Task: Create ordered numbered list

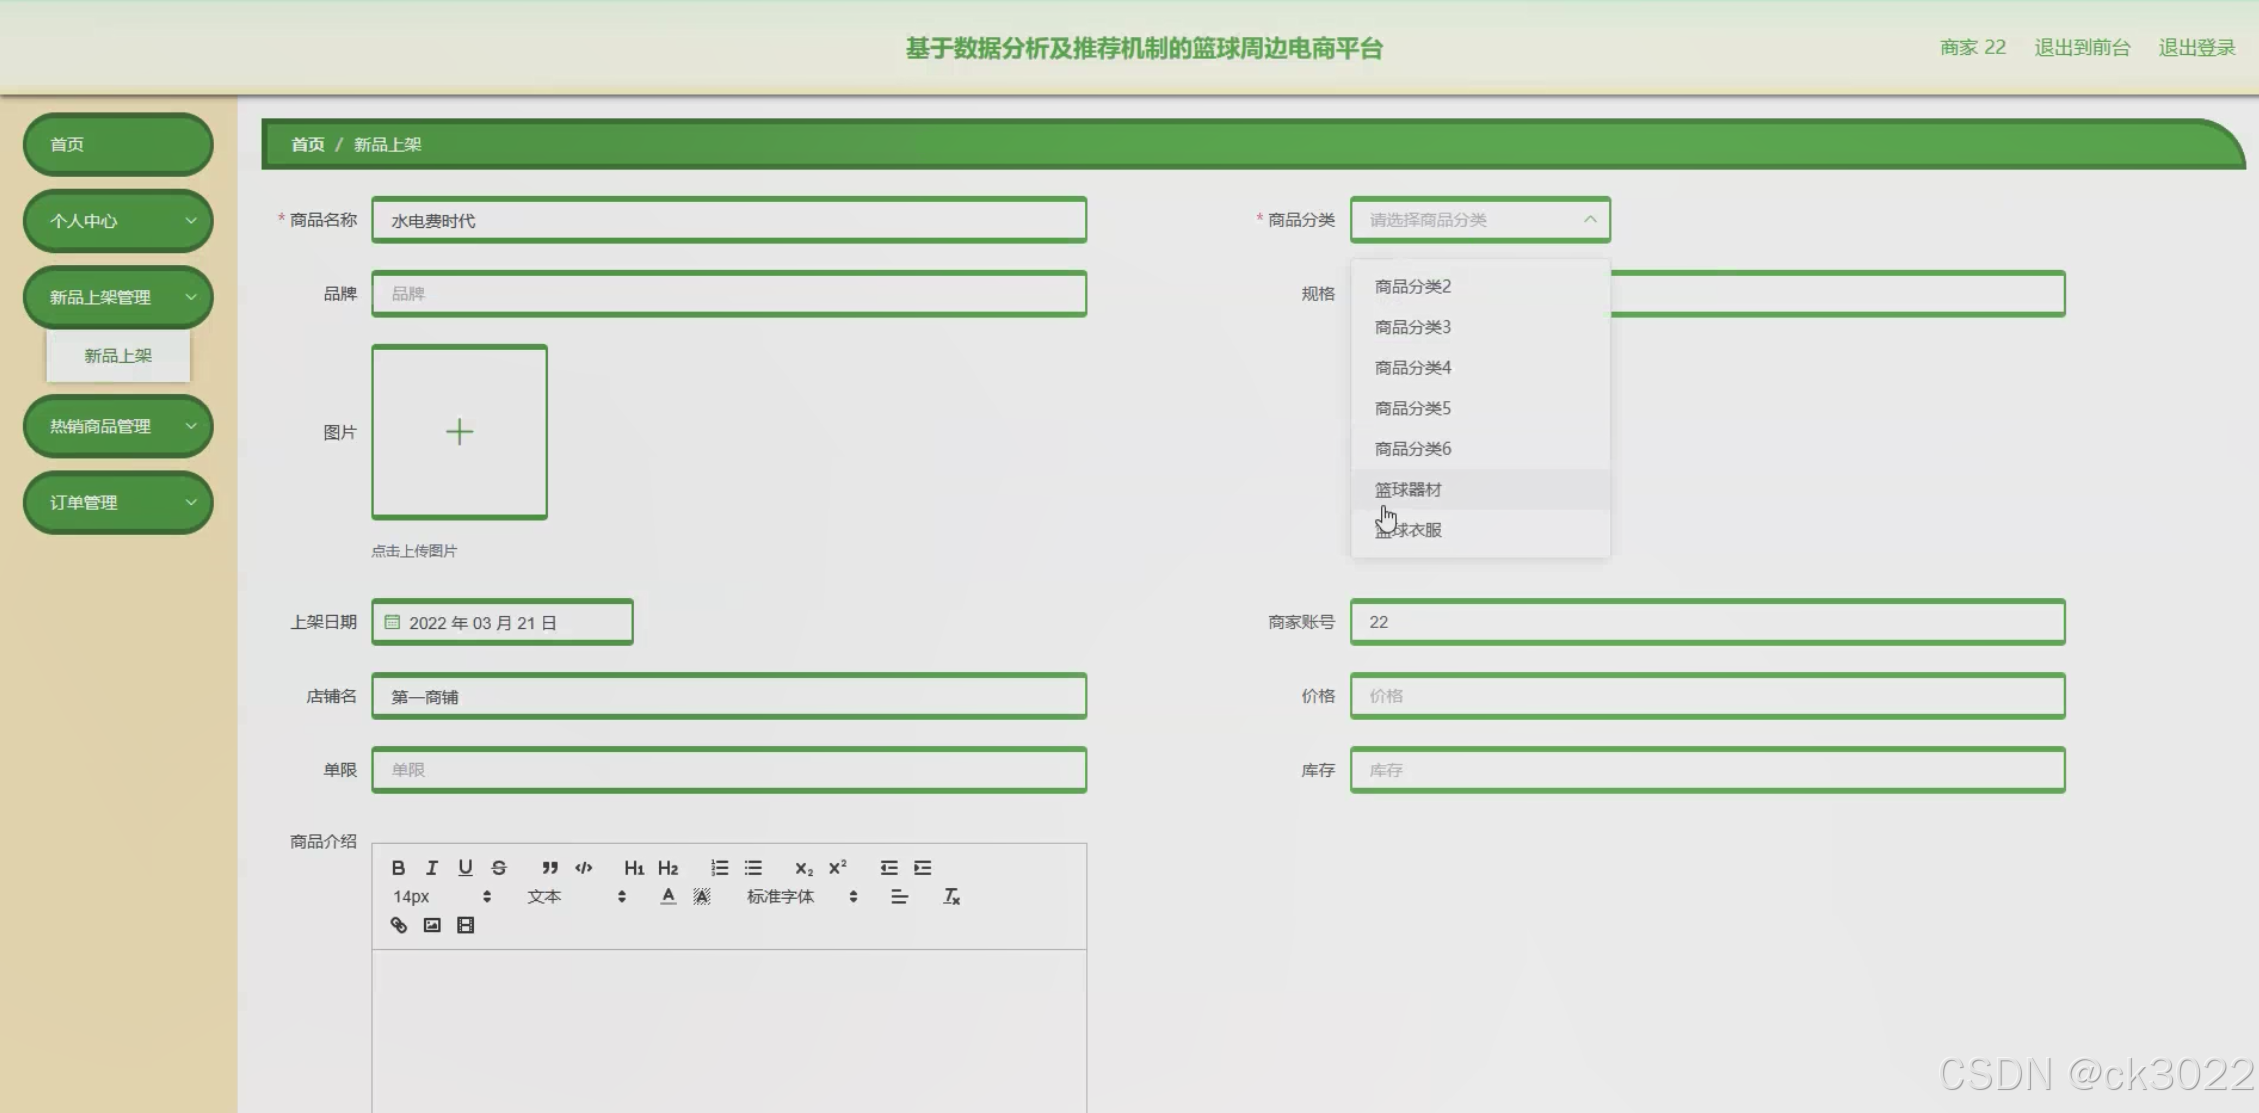Action: (719, 868)
